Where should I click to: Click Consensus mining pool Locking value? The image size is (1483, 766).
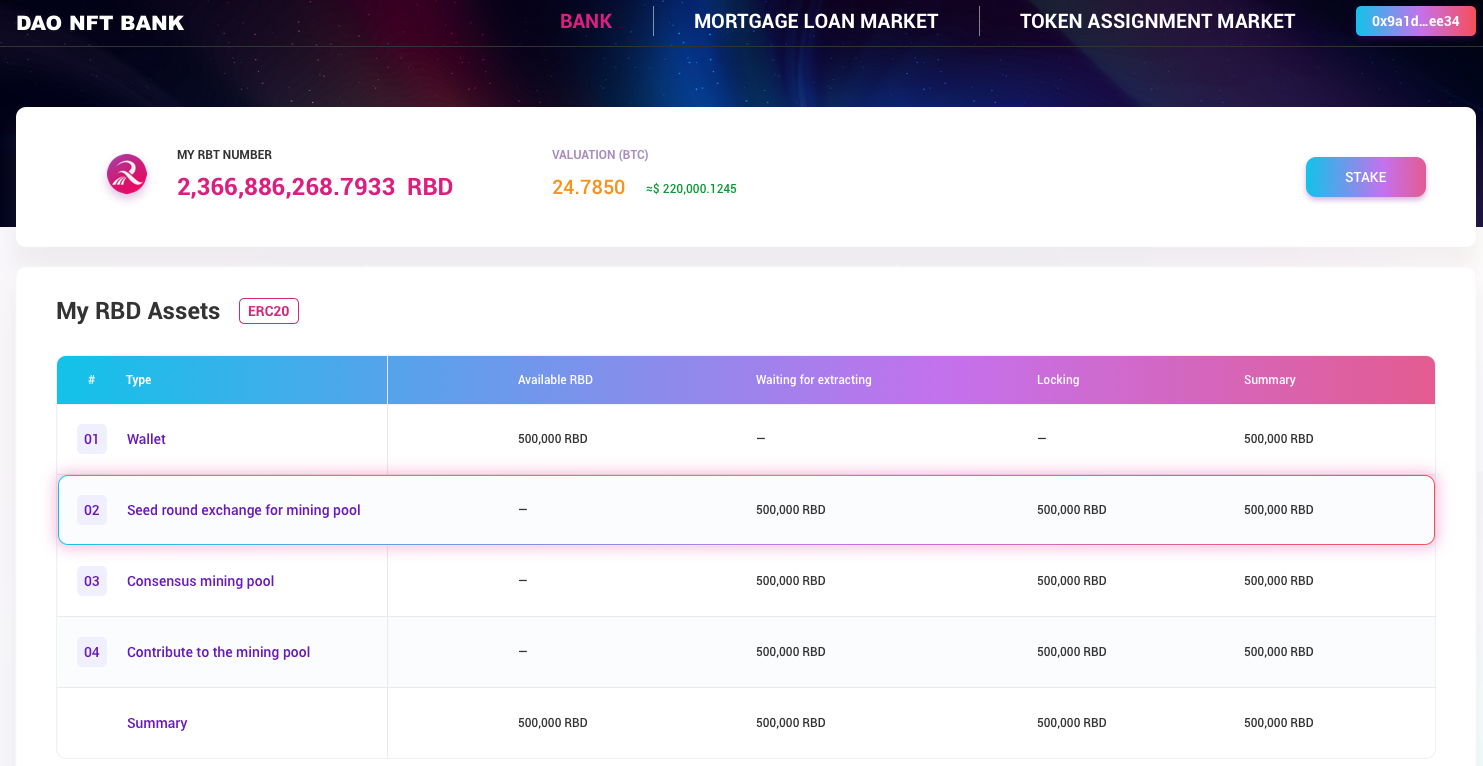1072,581
